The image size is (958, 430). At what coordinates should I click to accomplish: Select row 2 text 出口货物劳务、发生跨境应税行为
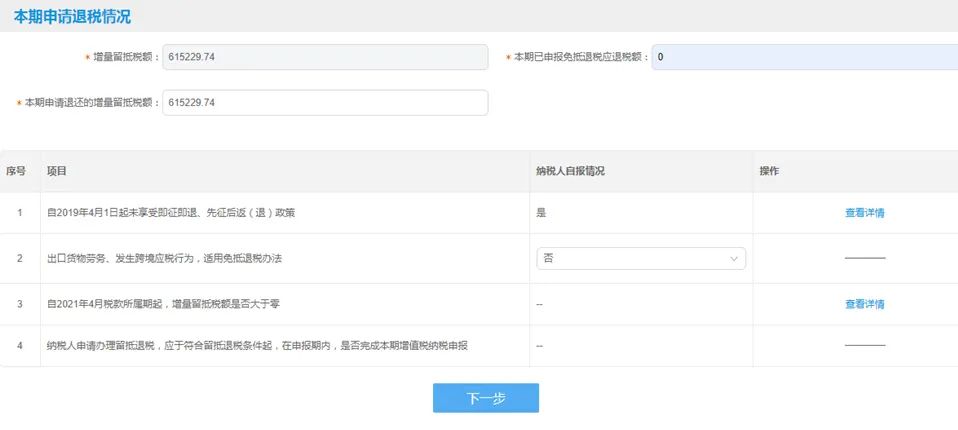point(120,258)
